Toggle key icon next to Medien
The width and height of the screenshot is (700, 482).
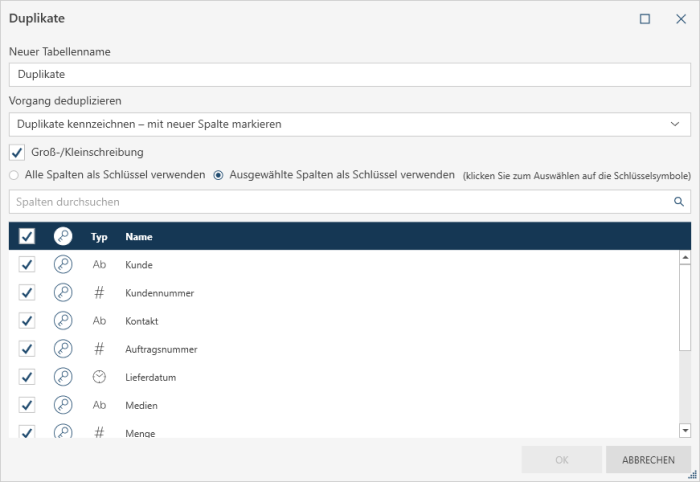[63, 405]
